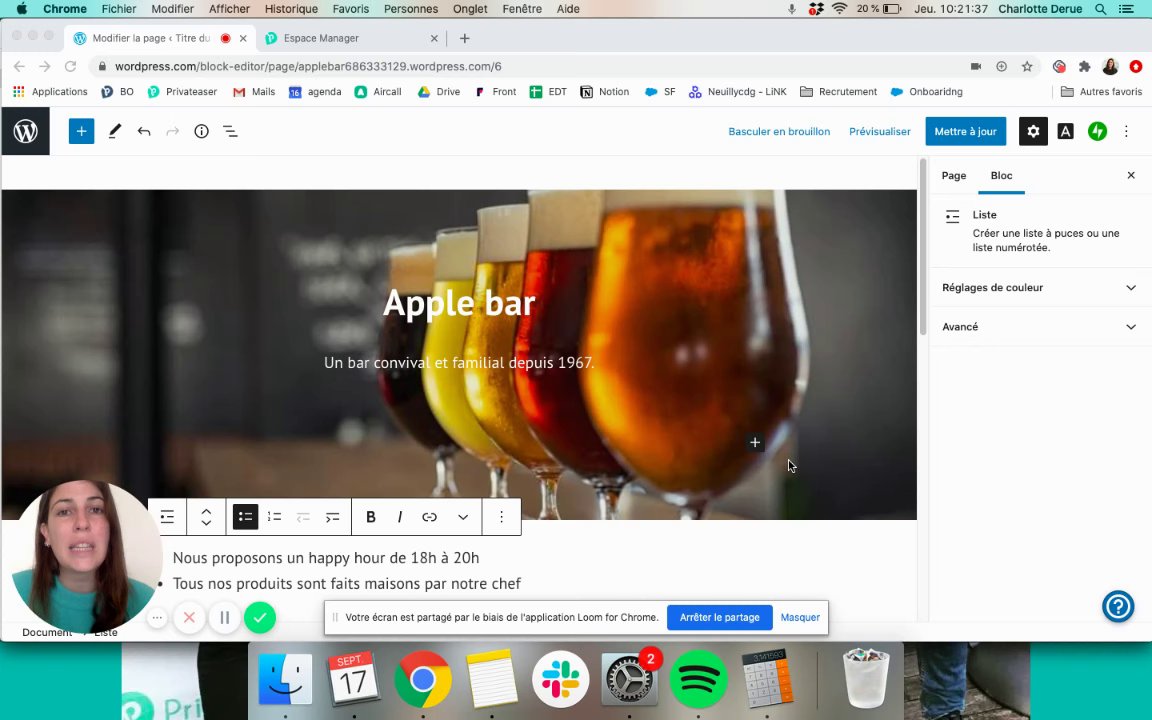Screen dimensions: 1152x720
Task: Move the list block up or down
Action: 206,517
